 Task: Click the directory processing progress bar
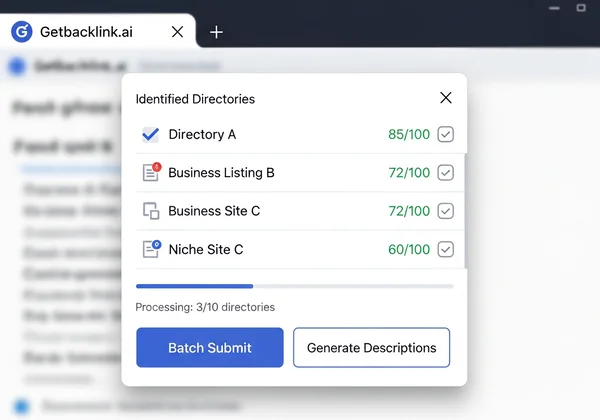click(294, 287)
